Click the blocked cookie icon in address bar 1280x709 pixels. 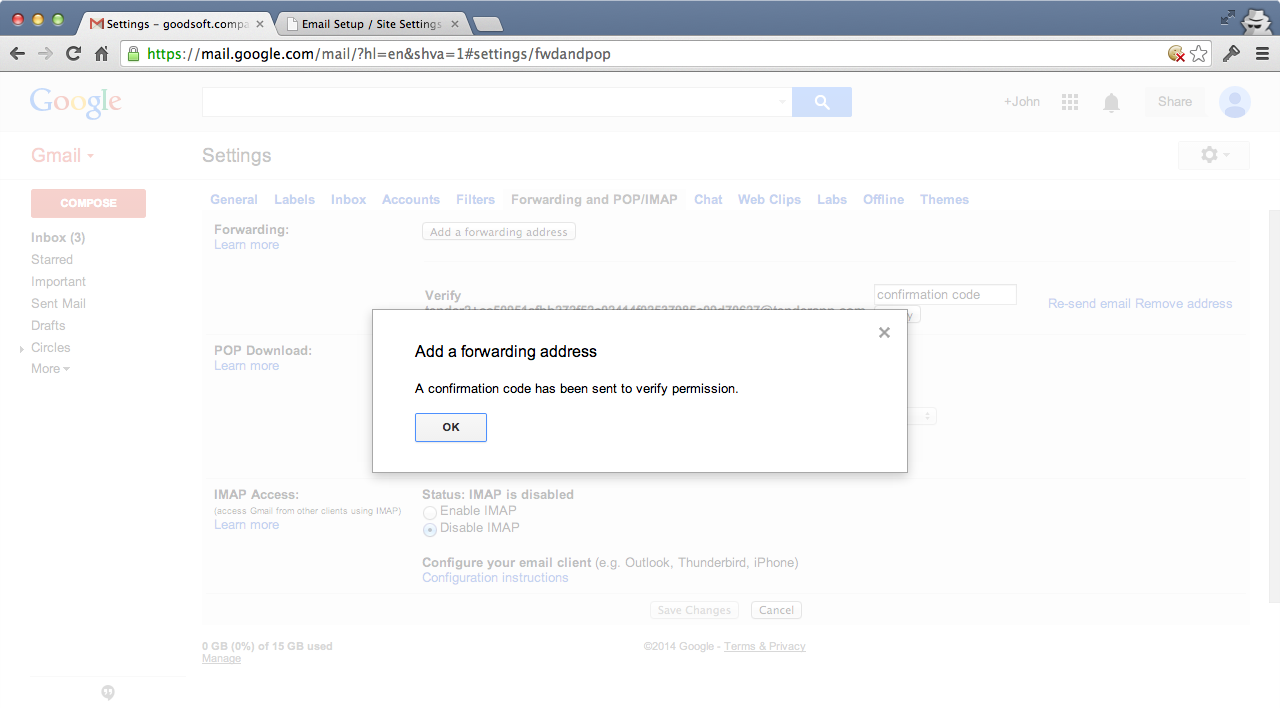[x=1177, y=54]
